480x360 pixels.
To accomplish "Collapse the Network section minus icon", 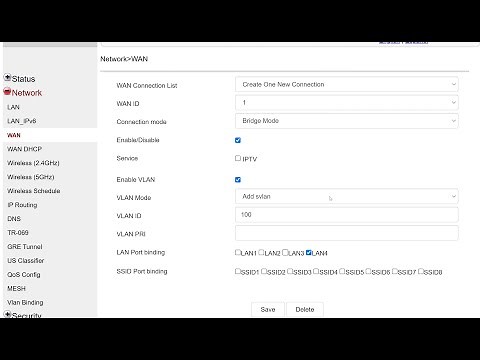I will pos(7,91).
